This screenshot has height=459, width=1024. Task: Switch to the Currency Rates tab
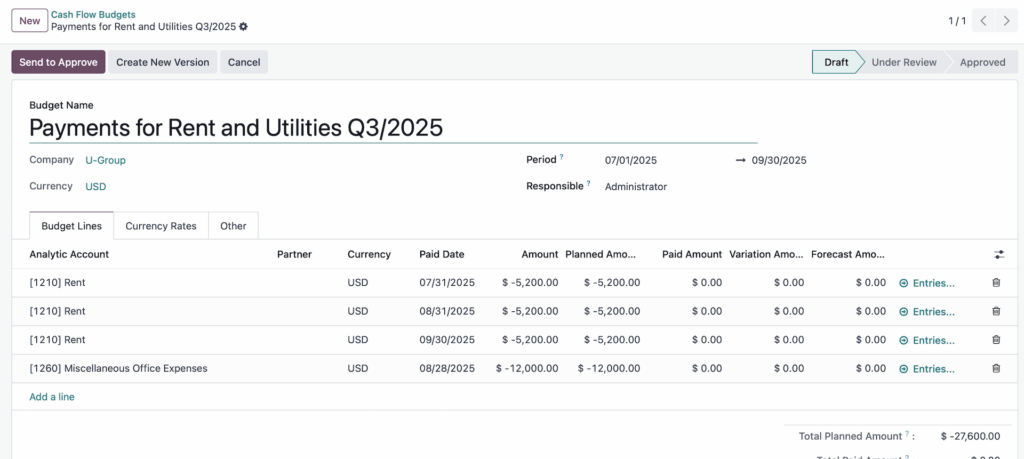click(161, 226)
